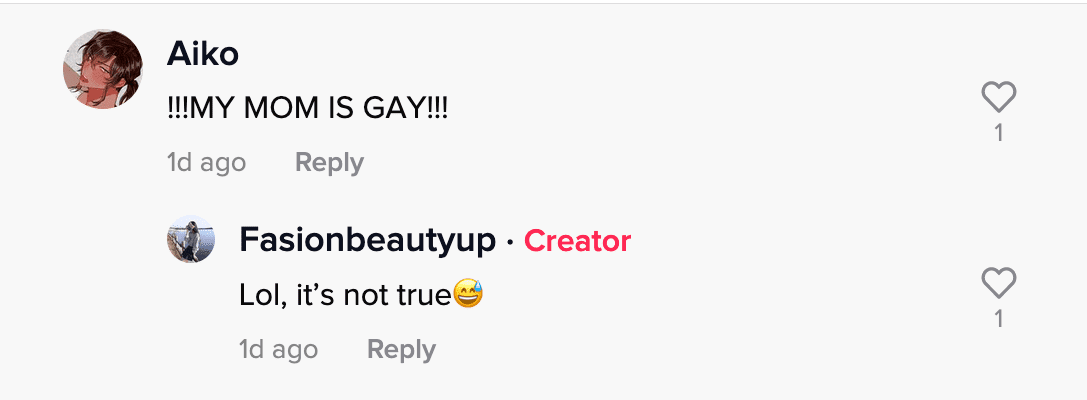The height and width of the screenshot is (400, 1087).
Task: Open Aiko's profile picture
Action: (x=100, y=67)
